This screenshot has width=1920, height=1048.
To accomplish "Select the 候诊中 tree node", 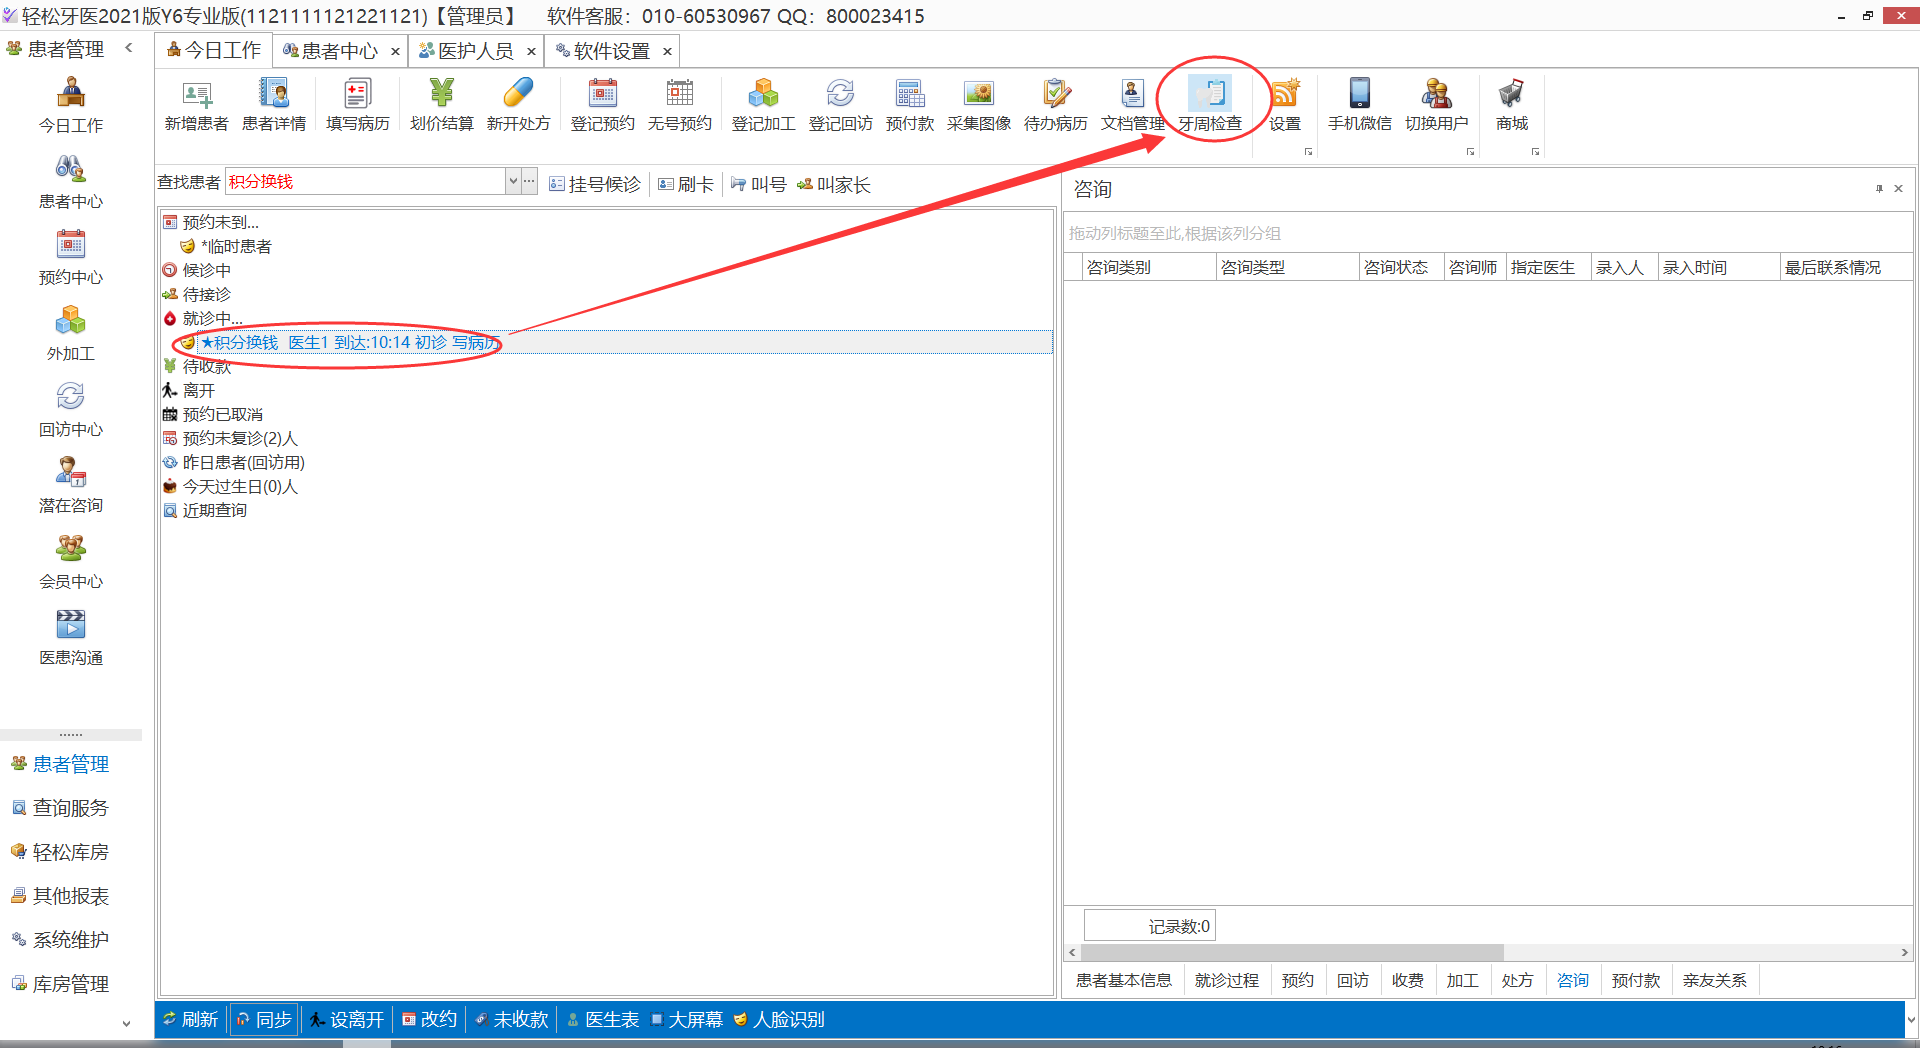I will point(197,270).
